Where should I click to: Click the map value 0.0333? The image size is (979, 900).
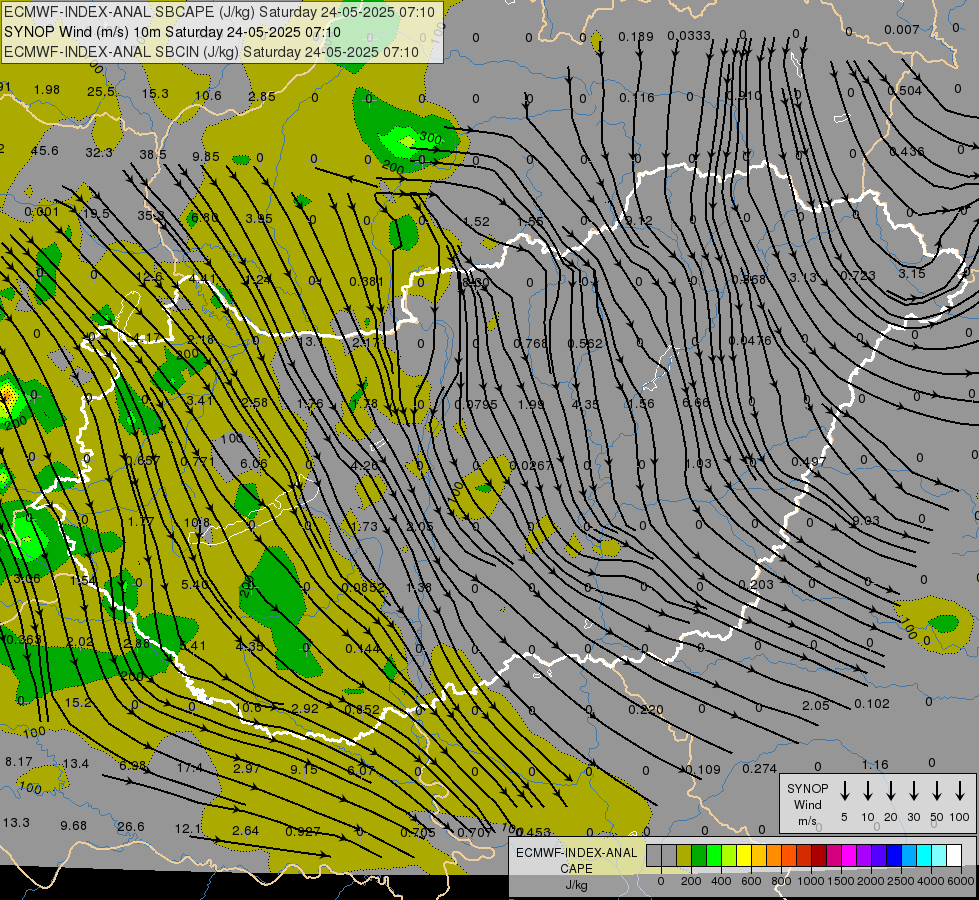(x=689, y=36)
